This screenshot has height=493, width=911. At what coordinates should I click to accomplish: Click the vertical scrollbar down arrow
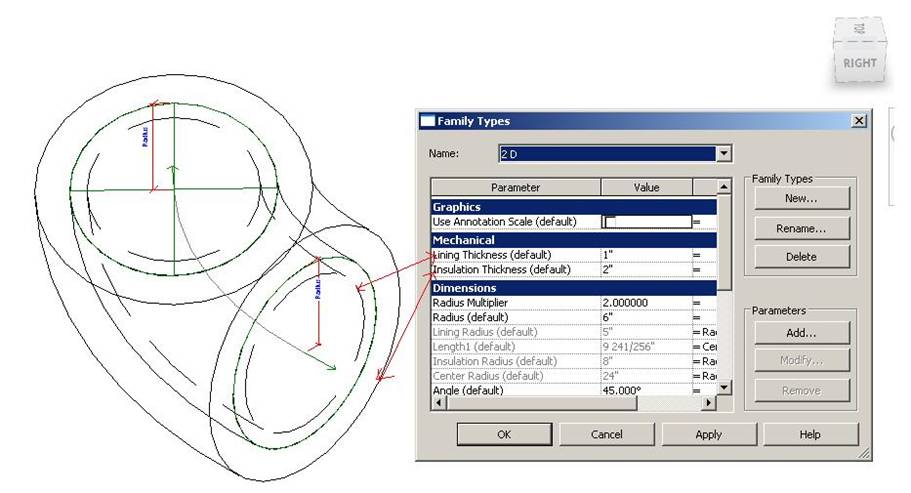tap(725, 388)
